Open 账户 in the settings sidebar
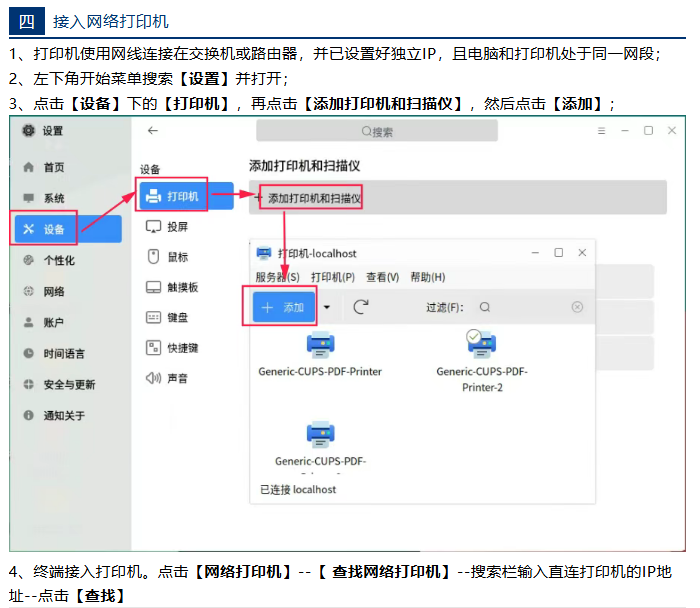700x608 pixels. (53, 322)
